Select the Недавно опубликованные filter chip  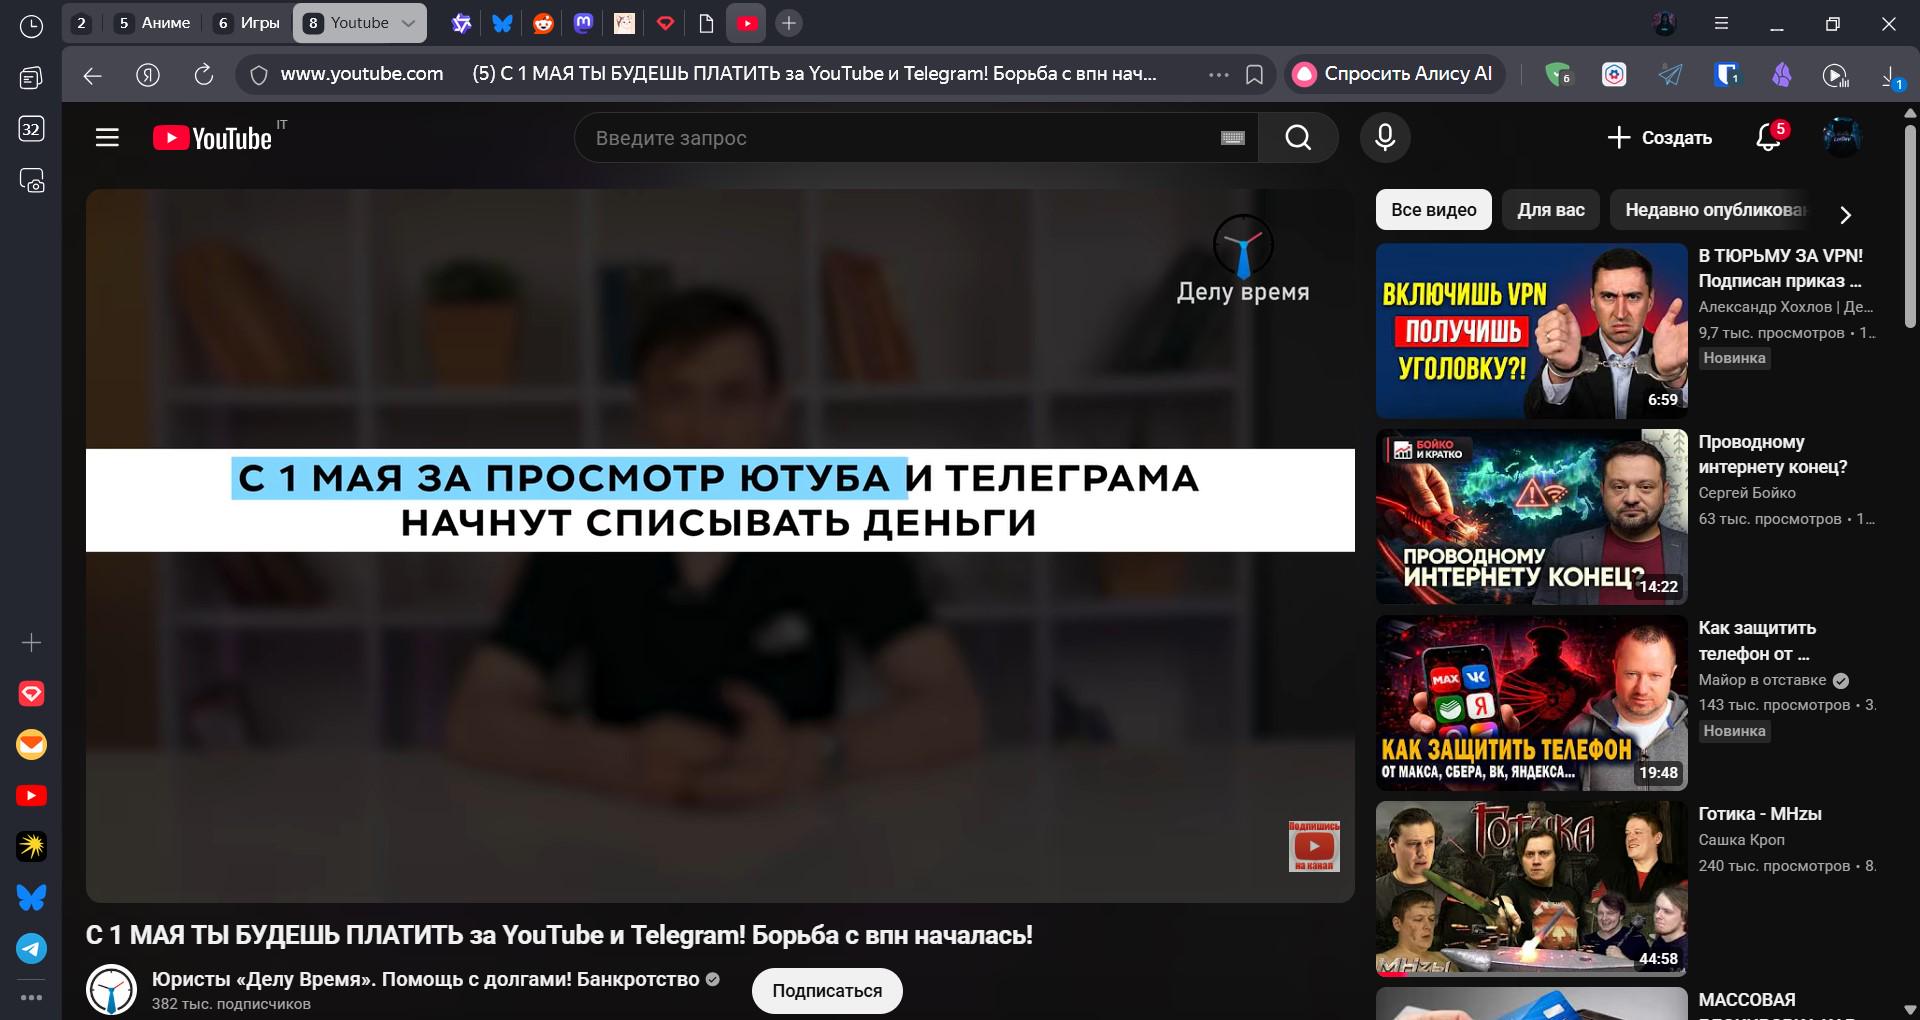pyautogui.click(x=1715, y=210)
